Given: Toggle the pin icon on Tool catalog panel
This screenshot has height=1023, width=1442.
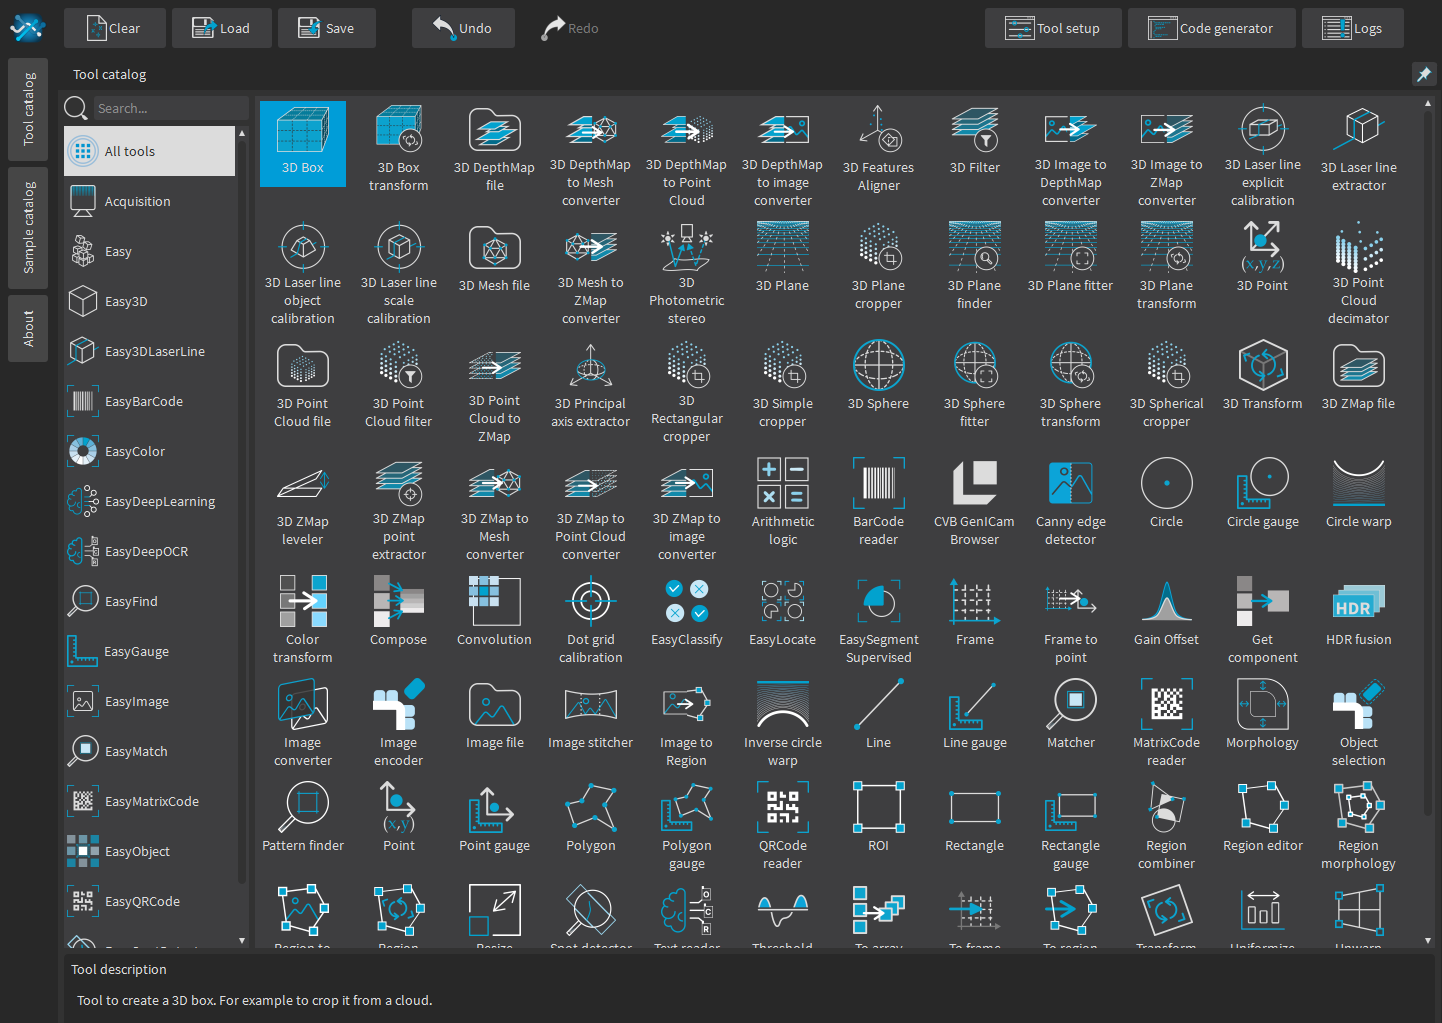Looking at the screenshot, I should (1423, 74).
